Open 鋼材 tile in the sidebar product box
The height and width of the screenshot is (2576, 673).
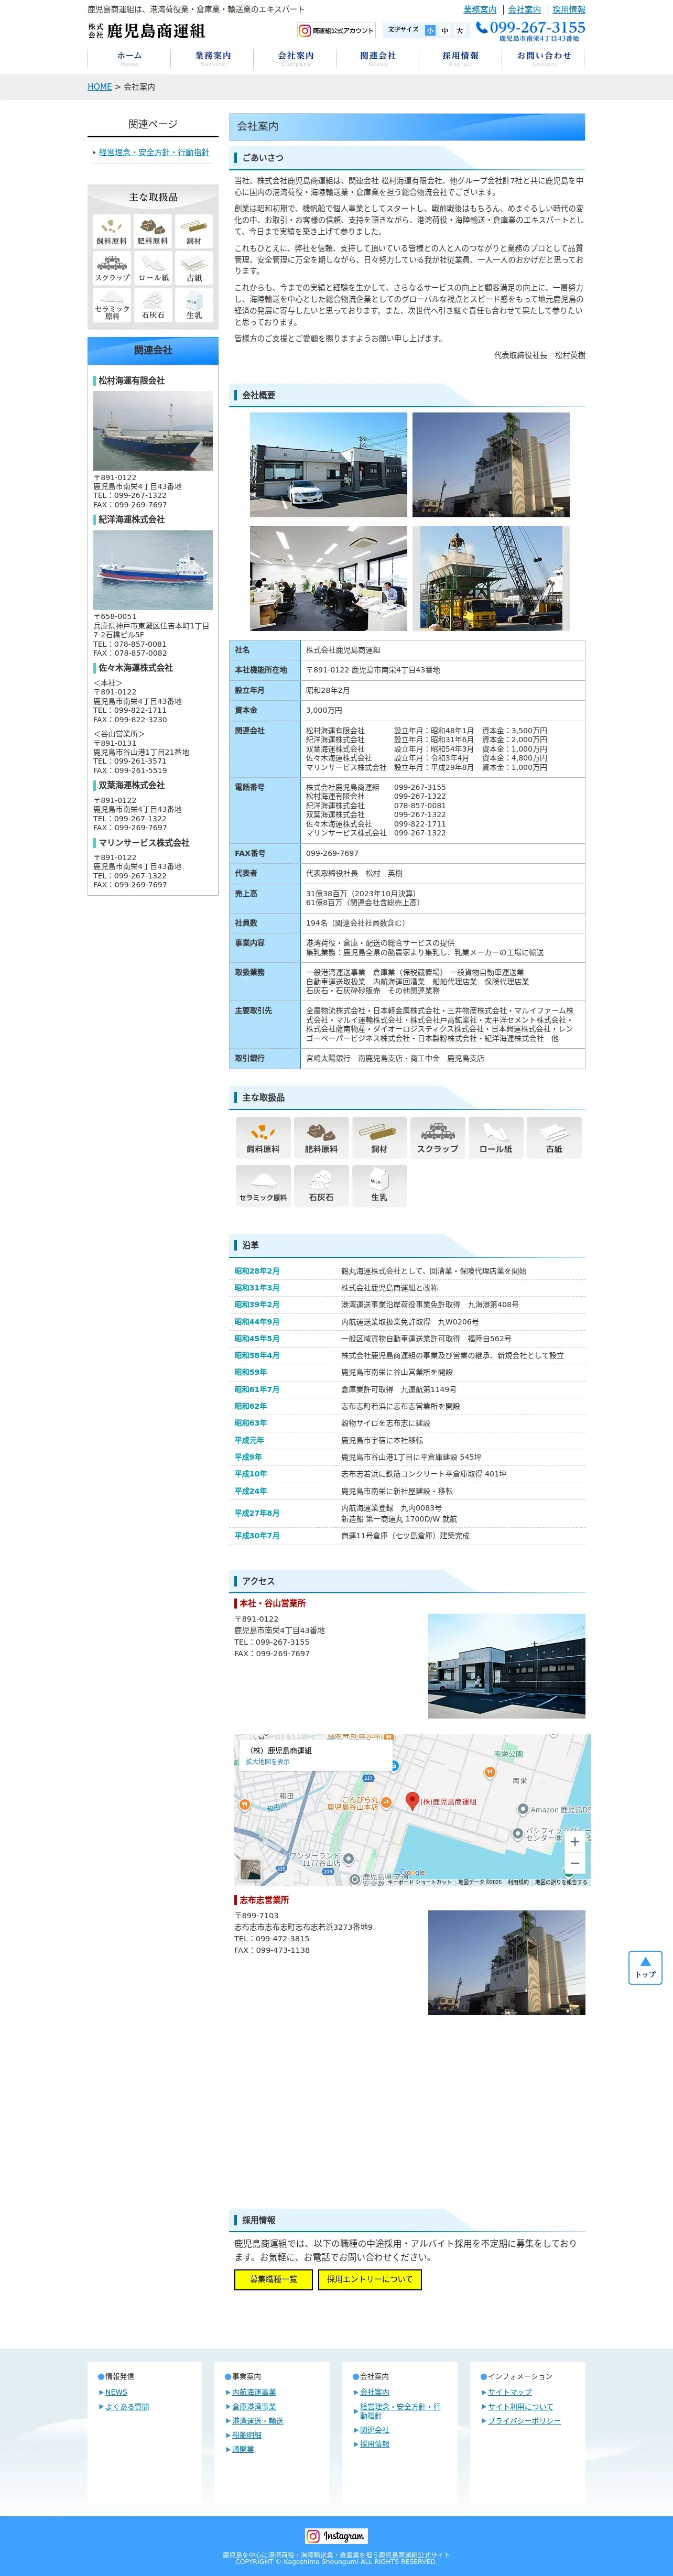(x=194, y=231)
